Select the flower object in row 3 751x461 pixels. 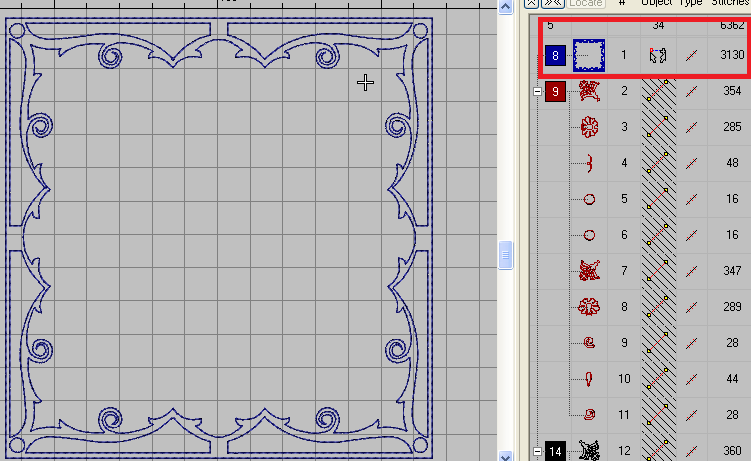589,127
